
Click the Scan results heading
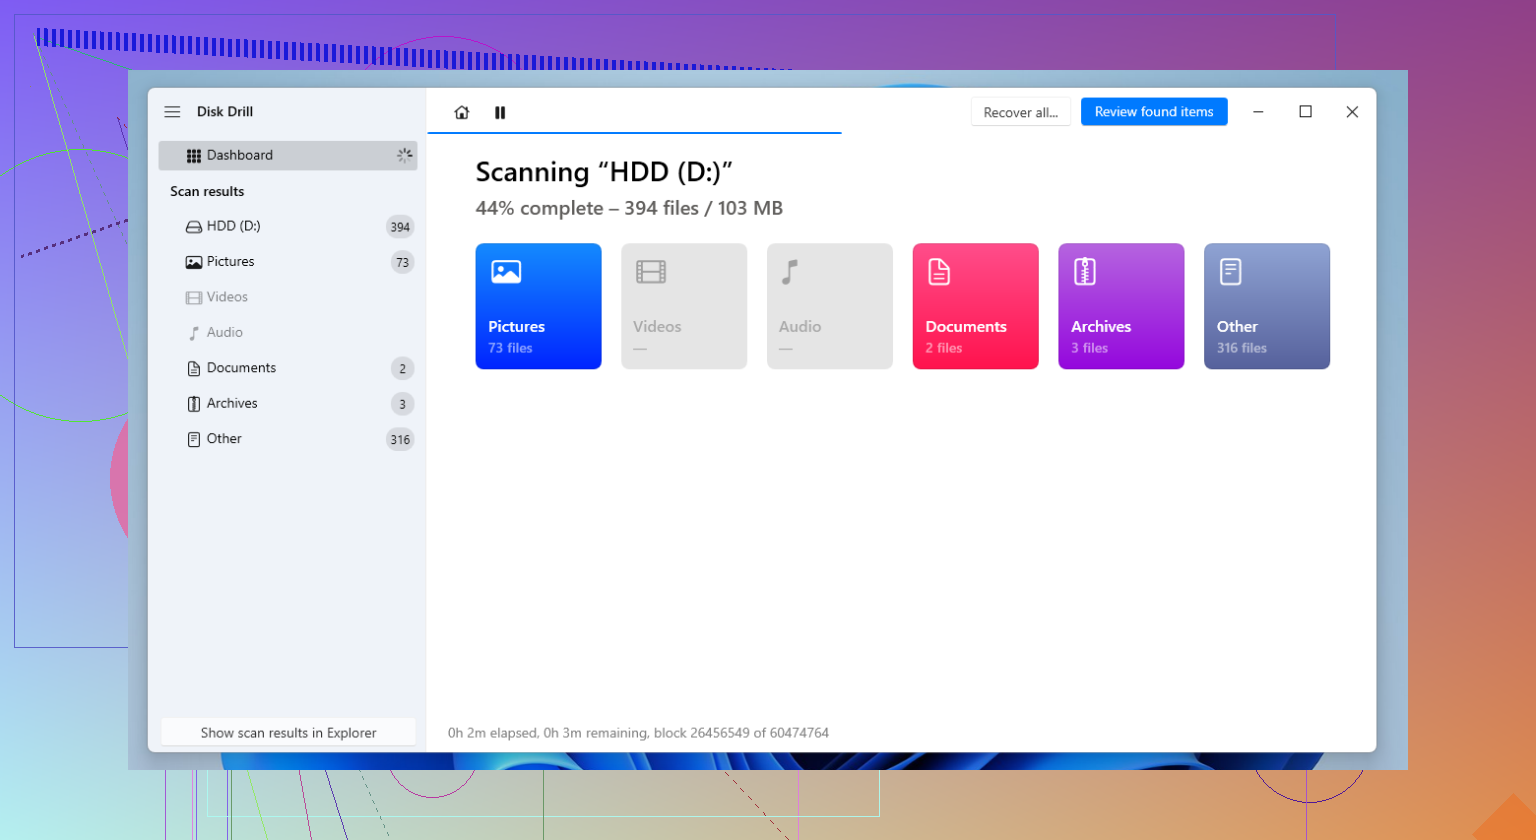click(207, 191)
